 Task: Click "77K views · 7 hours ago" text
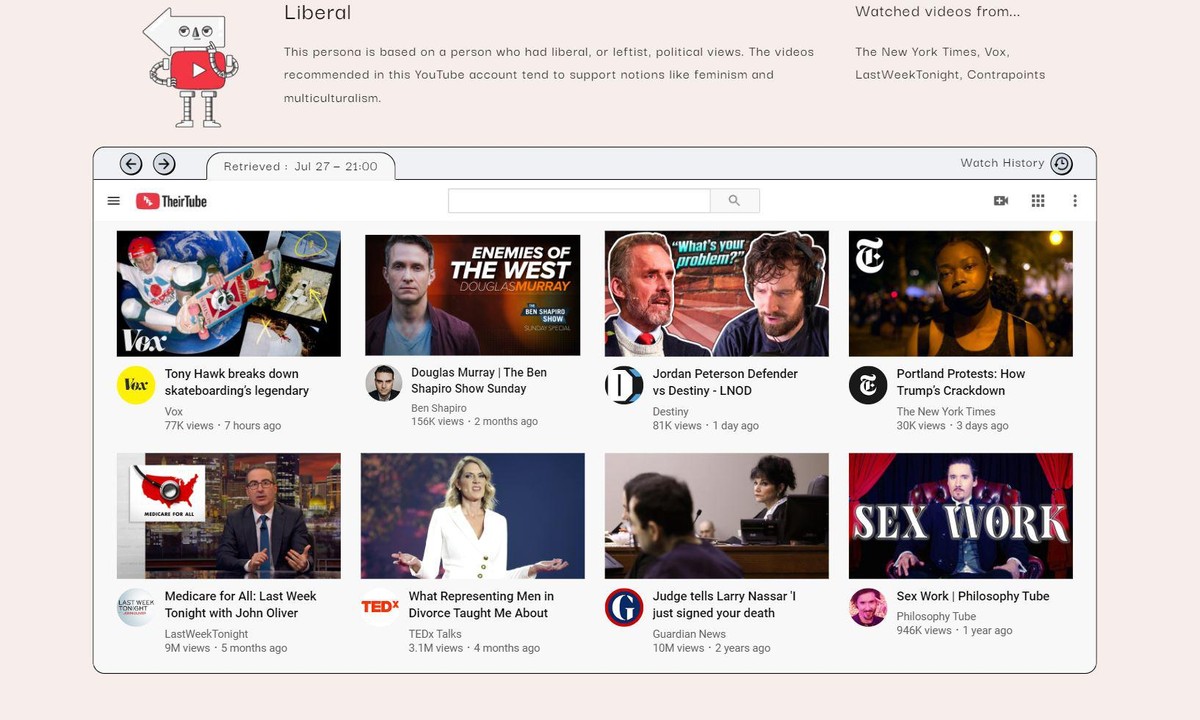click(x=223, y=425)
